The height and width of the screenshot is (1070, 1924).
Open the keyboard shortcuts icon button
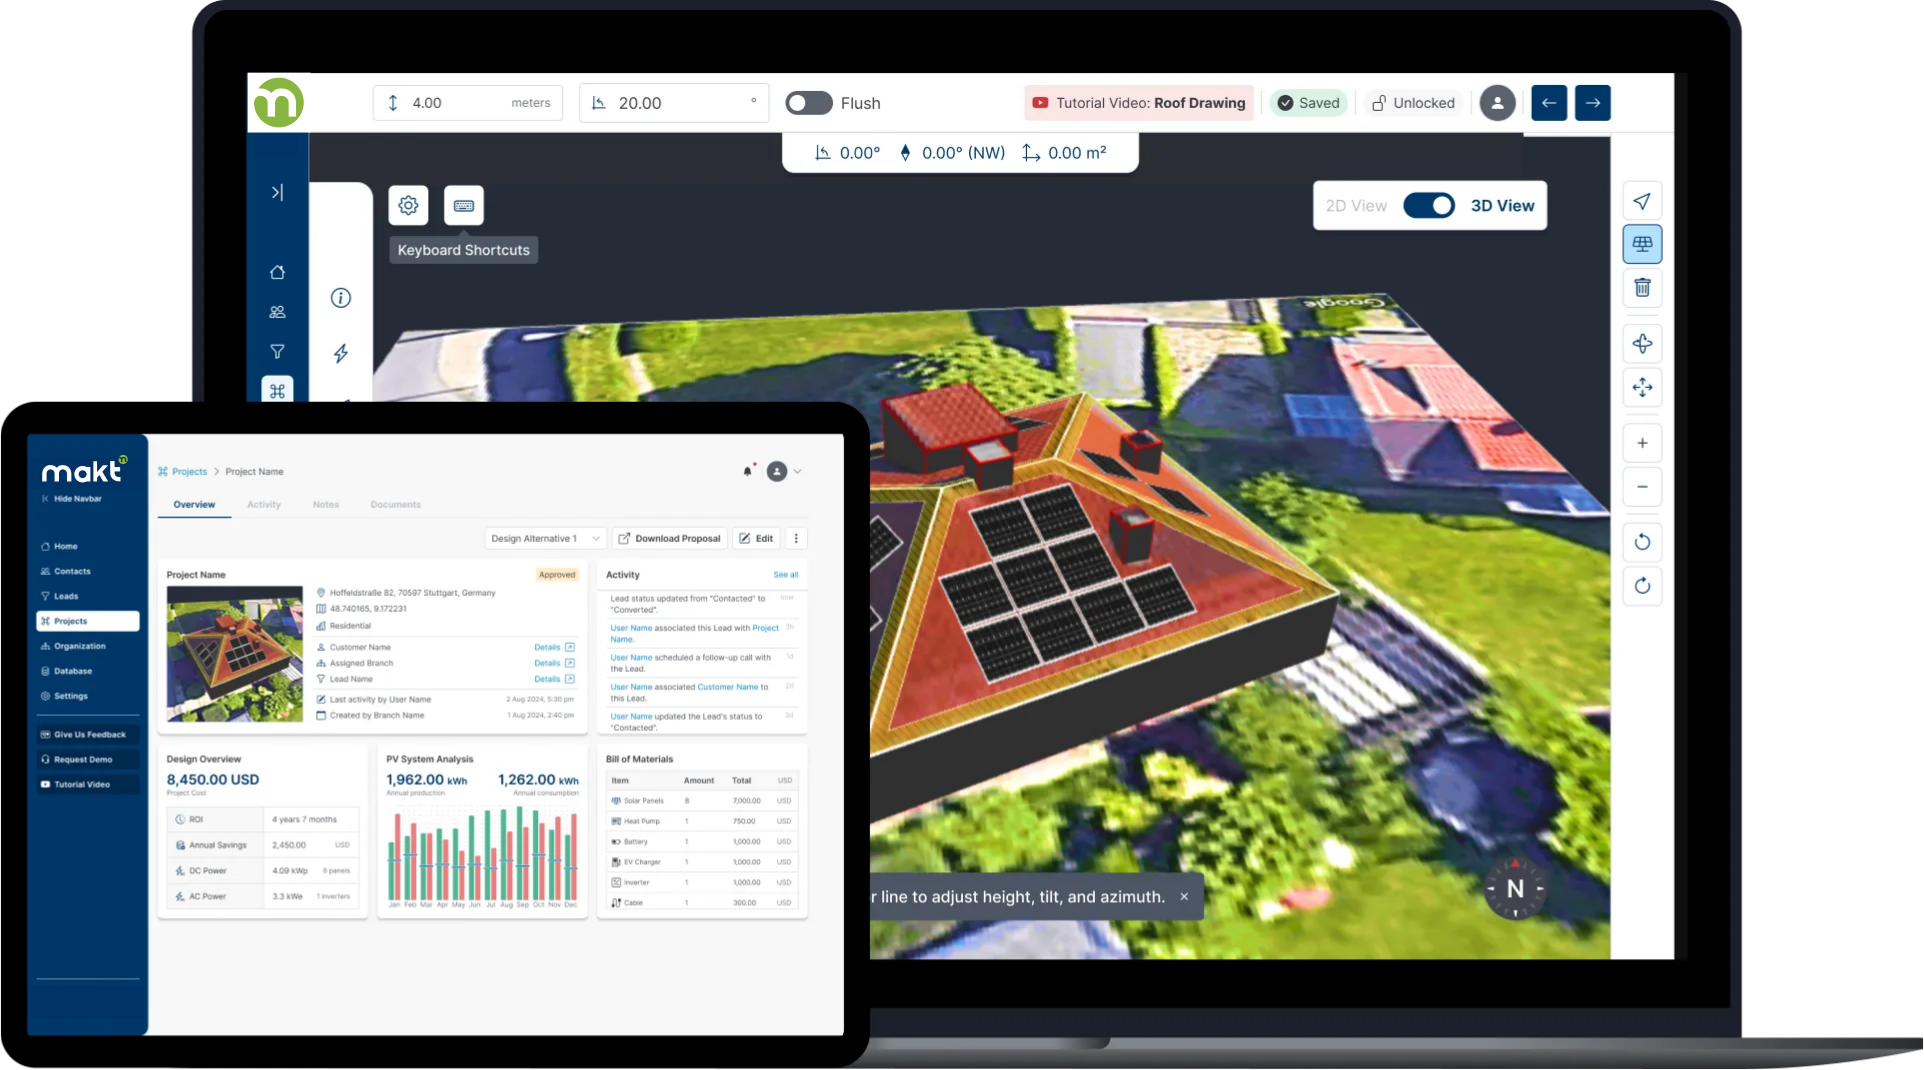[463, 206]
